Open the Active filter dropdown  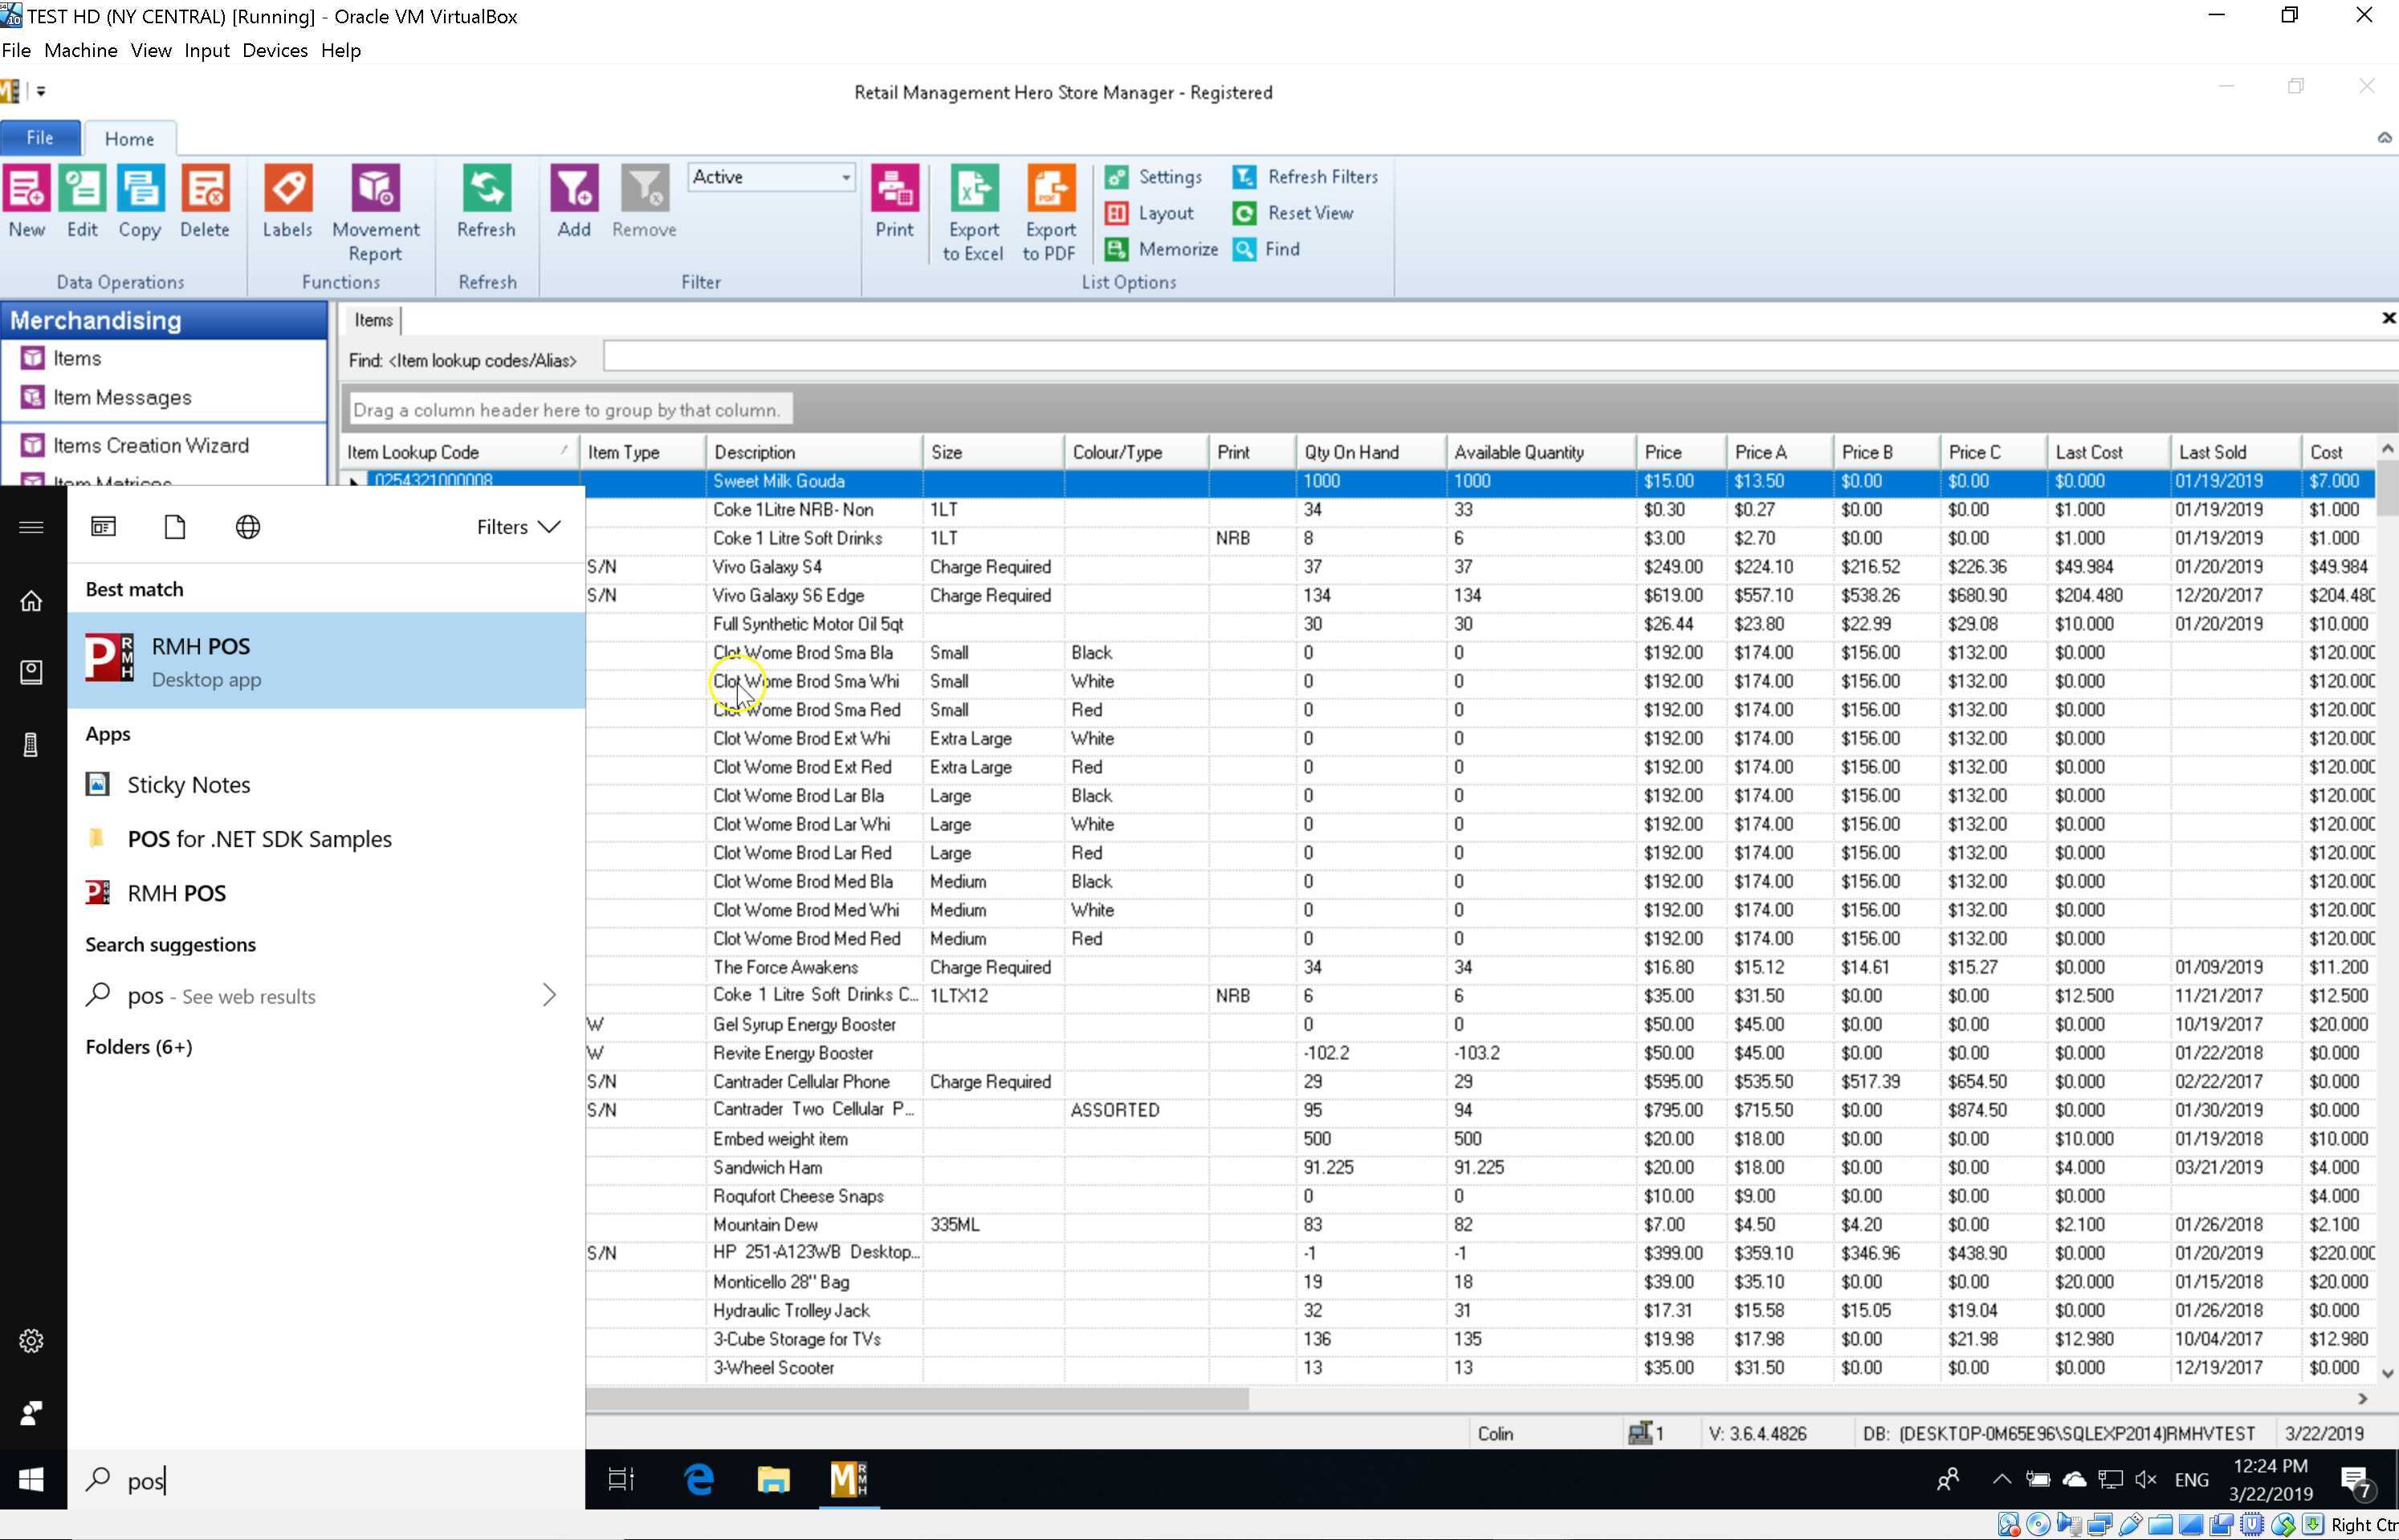click(845, 177)
